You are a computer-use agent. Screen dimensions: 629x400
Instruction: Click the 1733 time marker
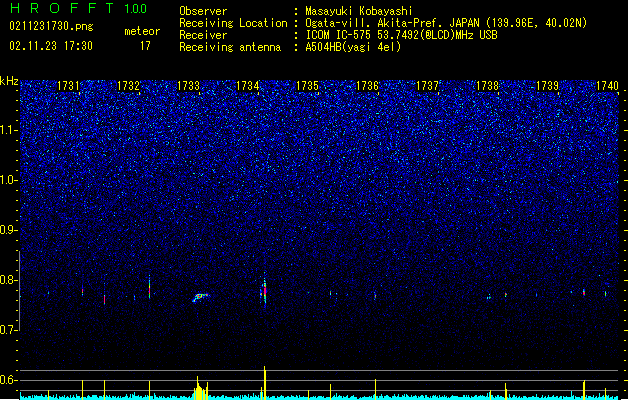click(188, 86)
